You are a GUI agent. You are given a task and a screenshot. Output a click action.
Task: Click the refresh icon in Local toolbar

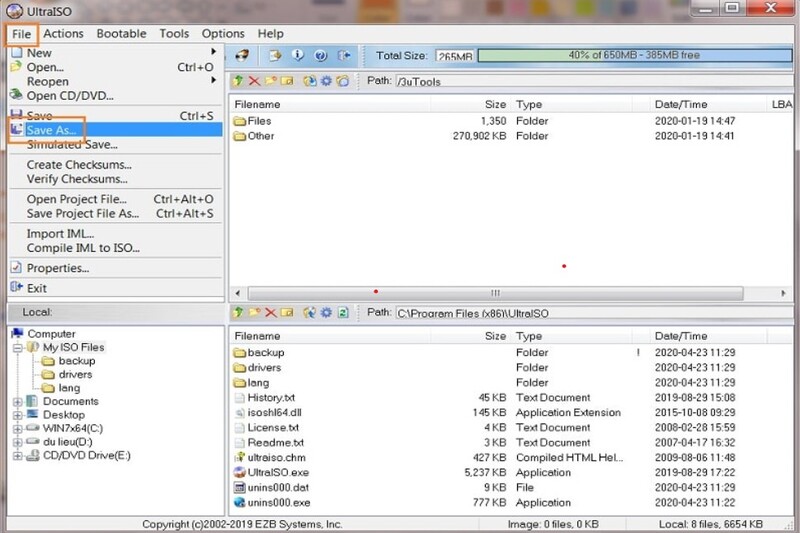343,313
